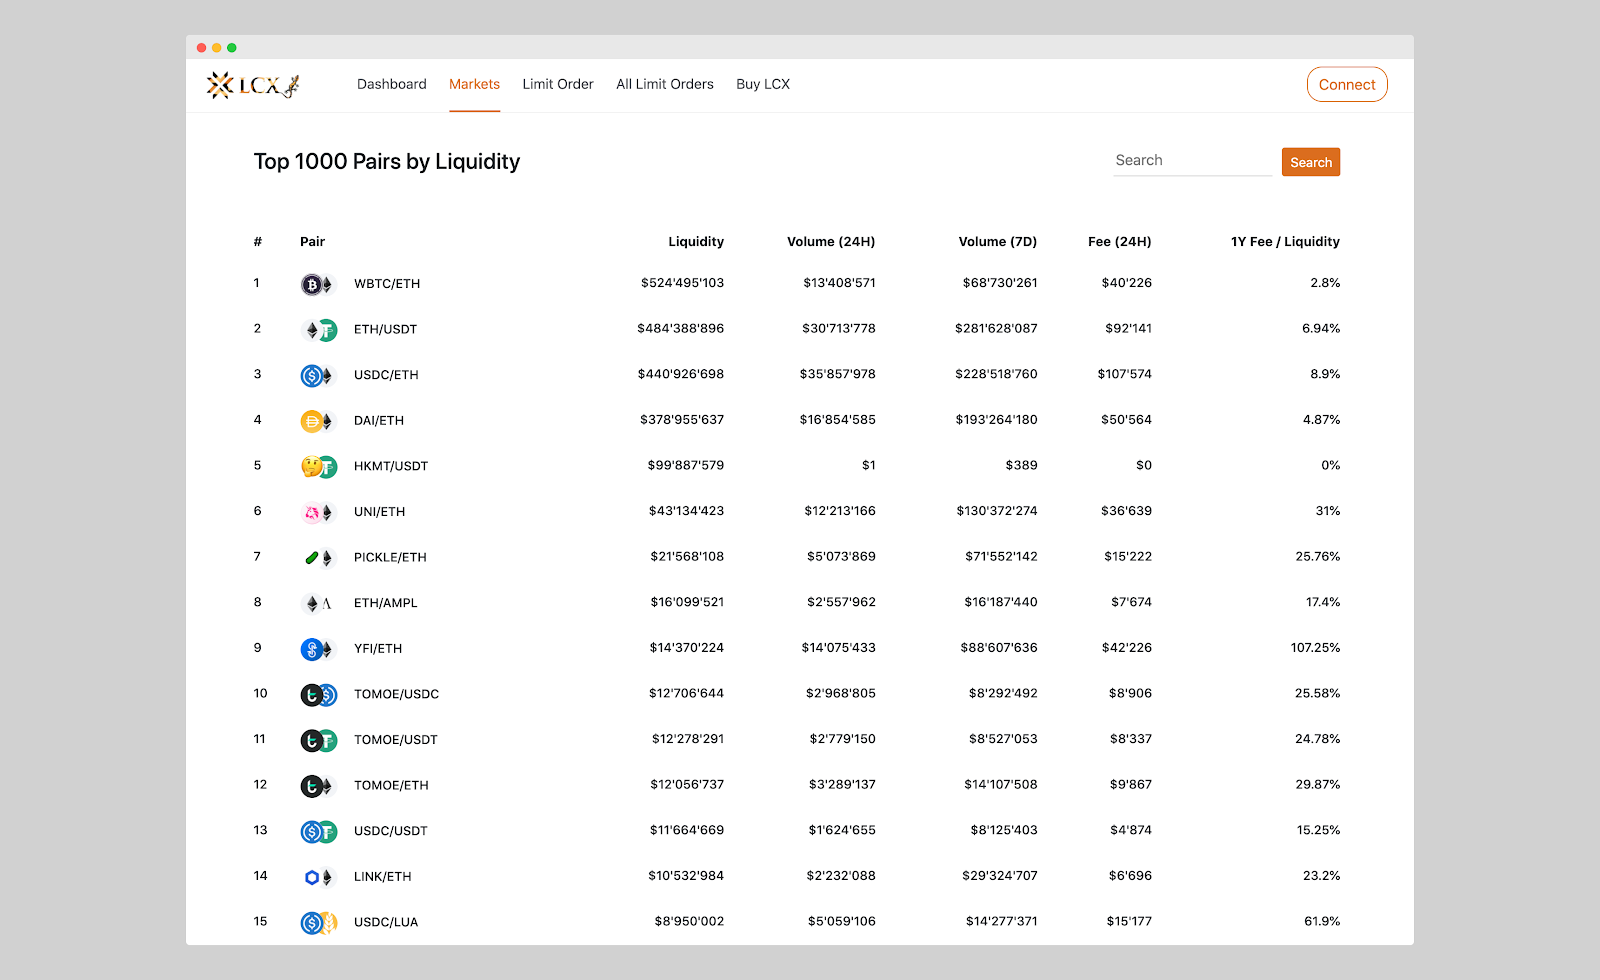
Task: Click the Connect wallet button
Action: pyautogui.click(x=1347, y=85)
